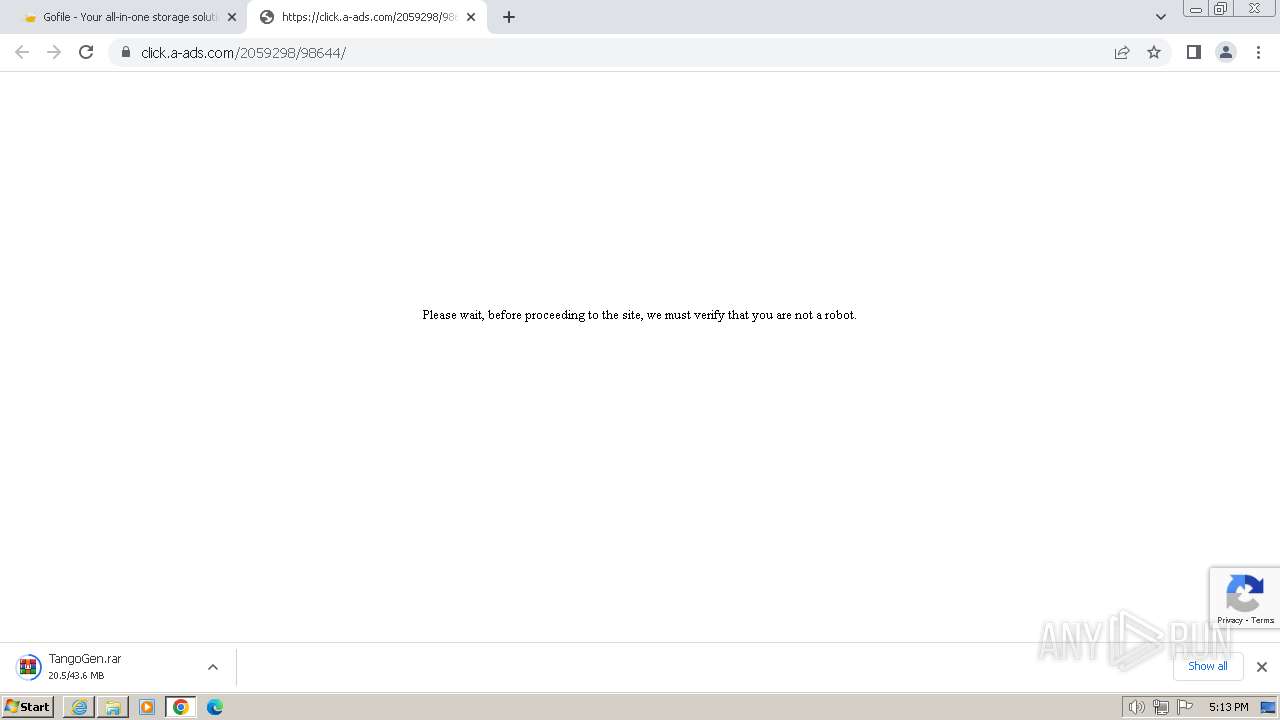The width and height of the screenshot is (1280, 720).
Task: Click the 5:13 PM system clock
Action: (1228, 707)
